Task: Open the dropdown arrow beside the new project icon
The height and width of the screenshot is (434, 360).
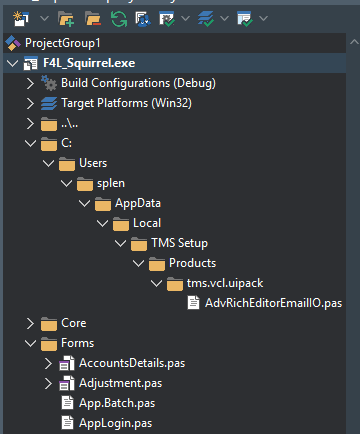Action: pyautogui.click(x=44, y=18)
